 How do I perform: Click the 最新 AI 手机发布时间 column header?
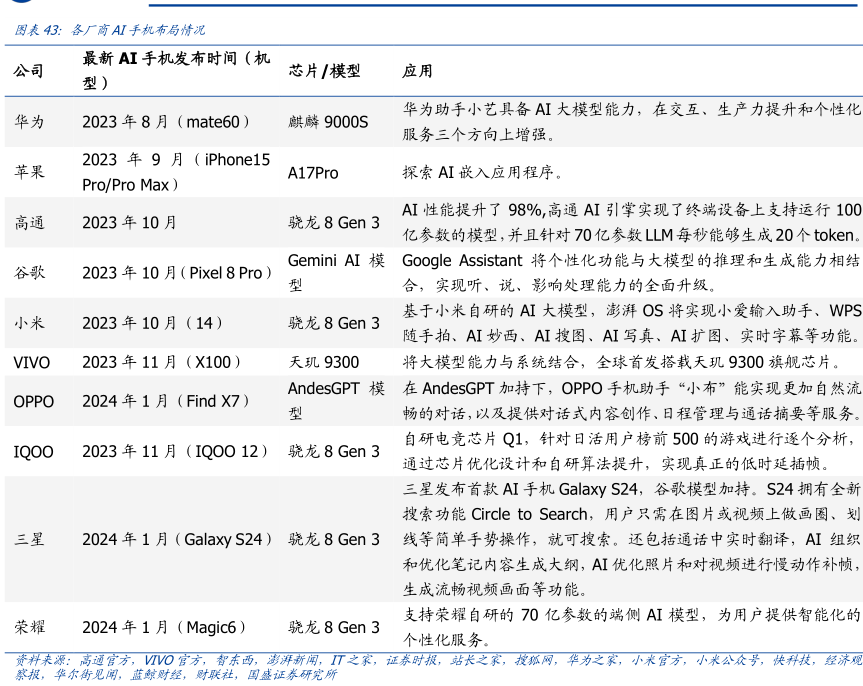(x=176, y=71)
